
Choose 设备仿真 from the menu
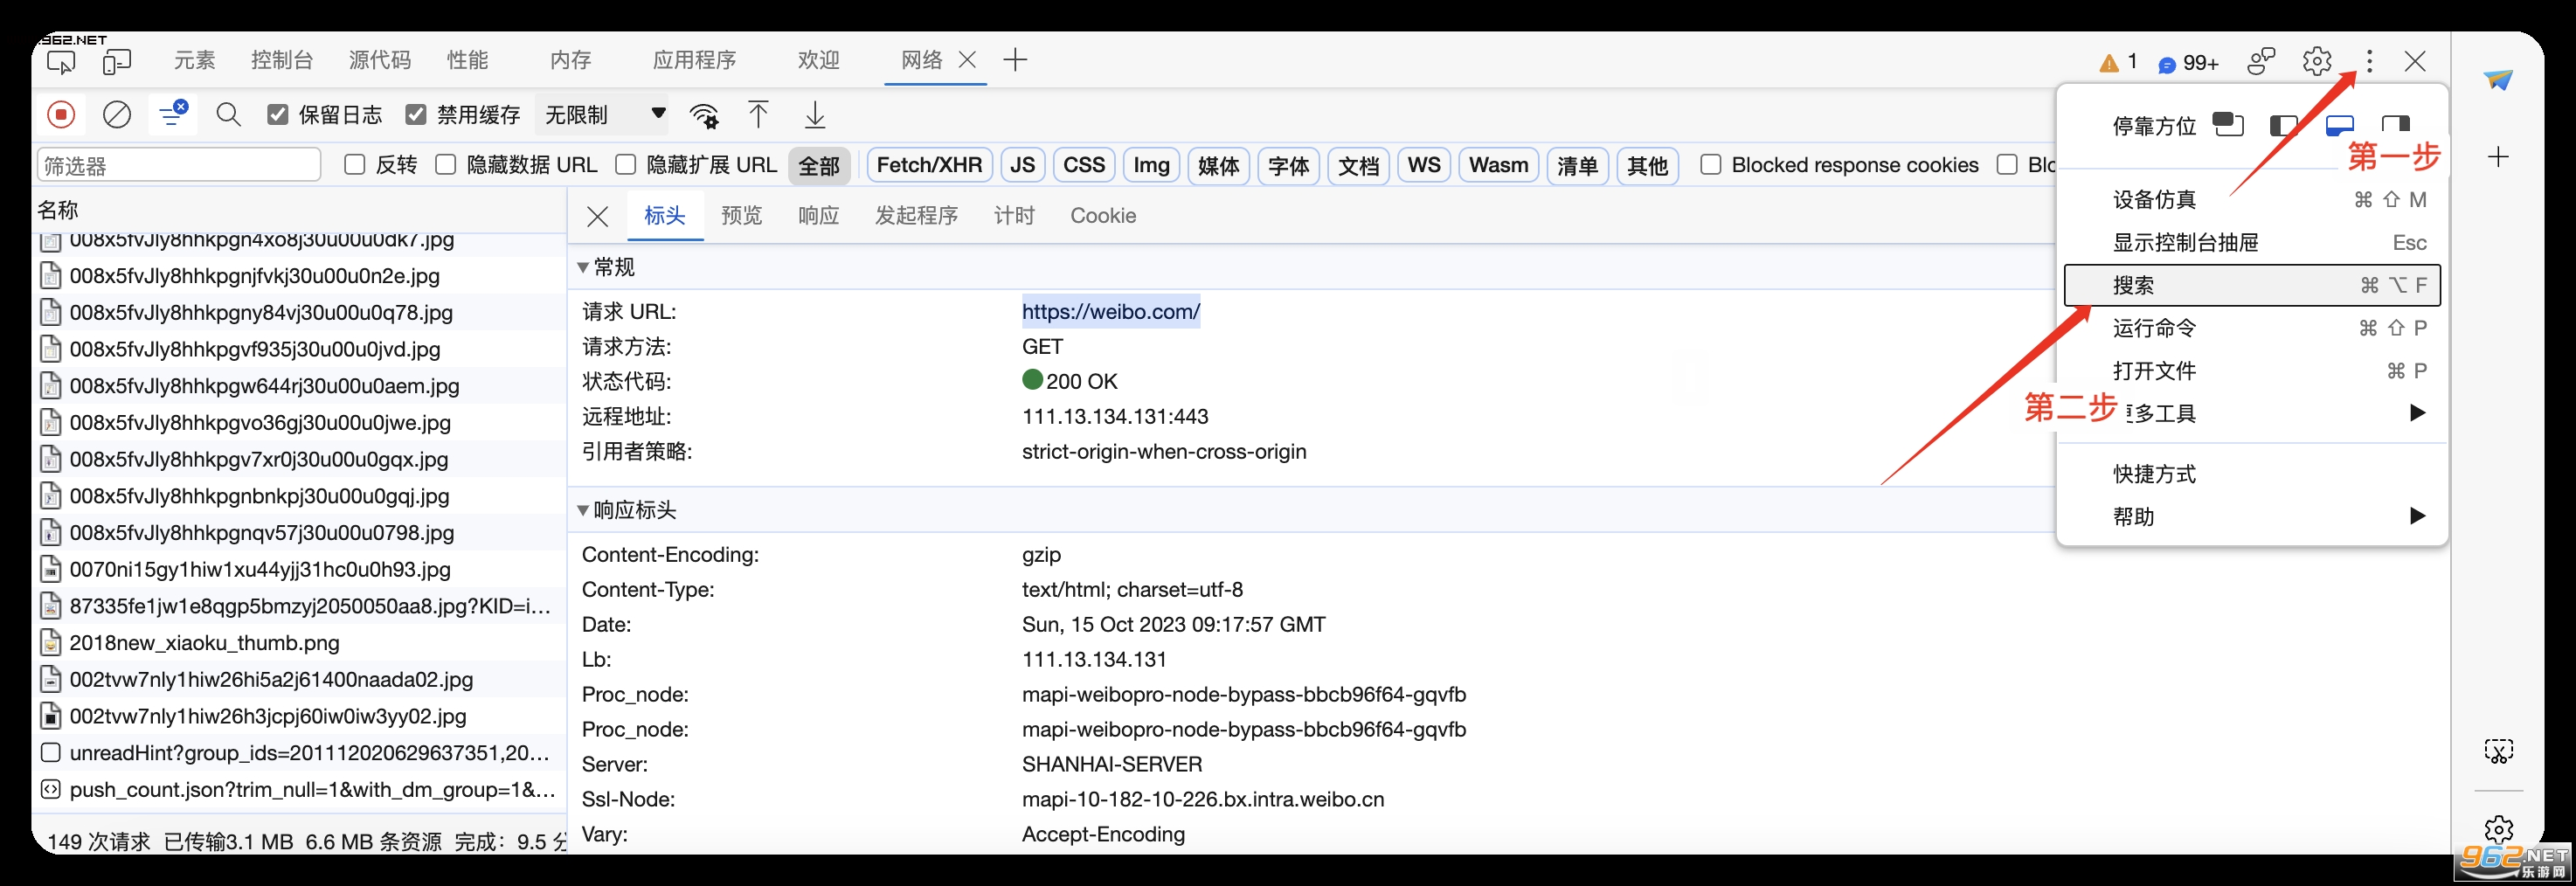click(2253, 199)
